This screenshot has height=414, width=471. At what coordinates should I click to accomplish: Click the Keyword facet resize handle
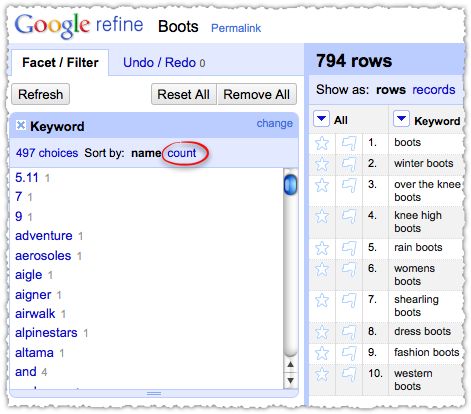(154, 393)
